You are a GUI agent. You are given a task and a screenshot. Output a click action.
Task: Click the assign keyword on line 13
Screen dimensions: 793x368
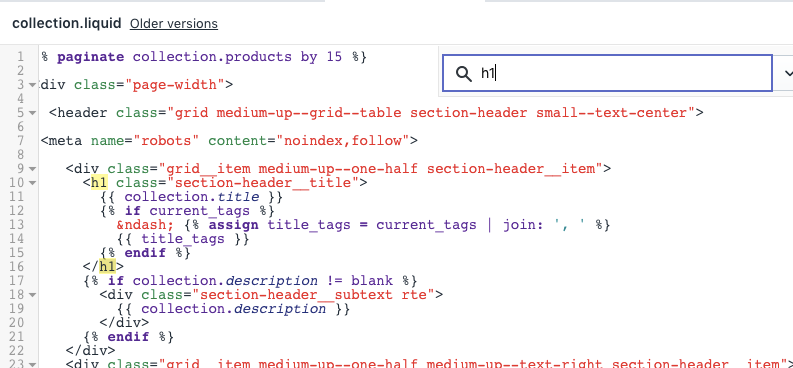tap(233, 224)
